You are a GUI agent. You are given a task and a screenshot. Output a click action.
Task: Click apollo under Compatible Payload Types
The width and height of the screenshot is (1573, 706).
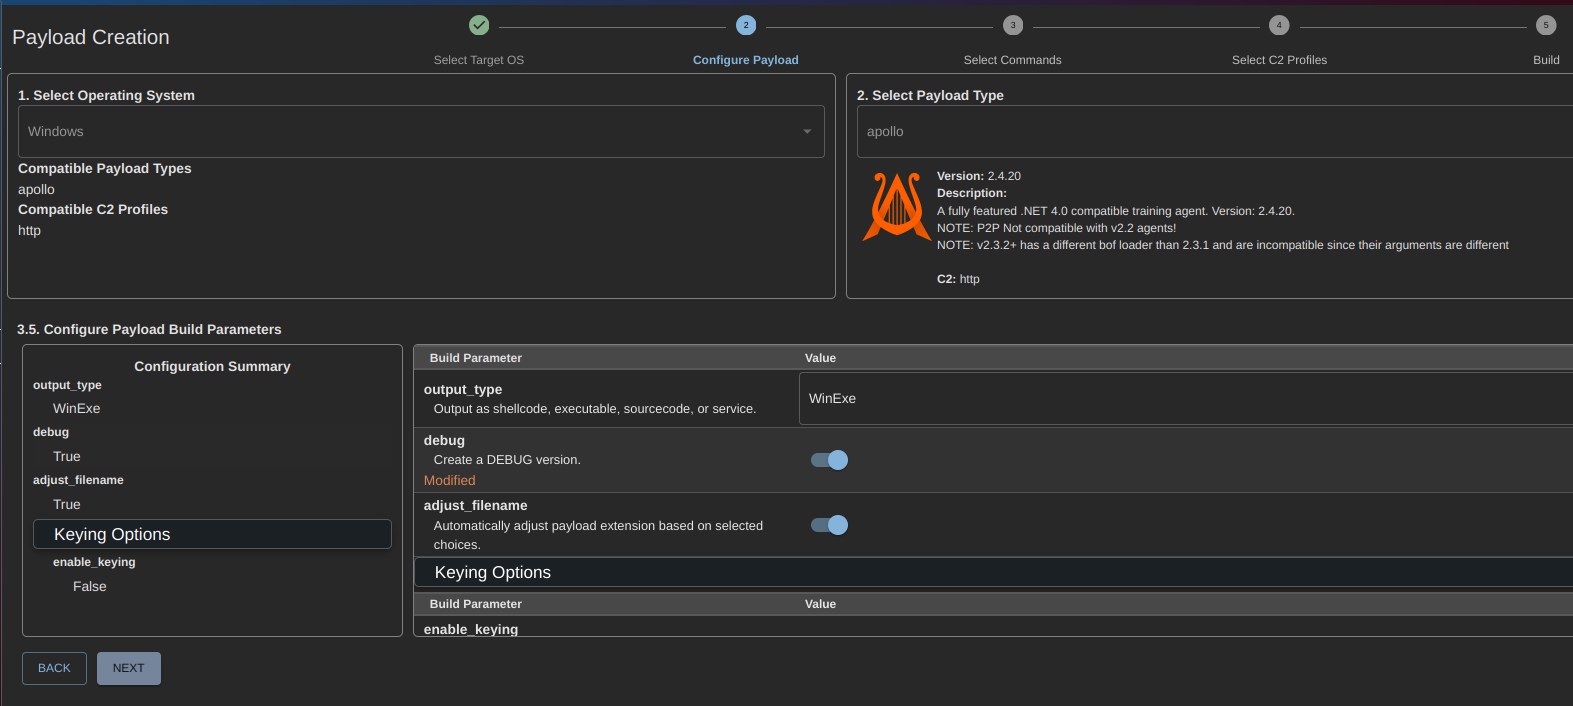point(36,189)
